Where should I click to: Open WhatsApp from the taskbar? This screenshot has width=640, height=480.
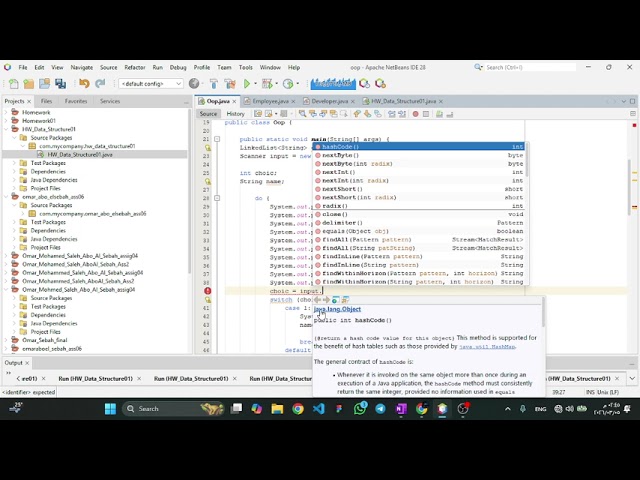(x=360, y=409)
